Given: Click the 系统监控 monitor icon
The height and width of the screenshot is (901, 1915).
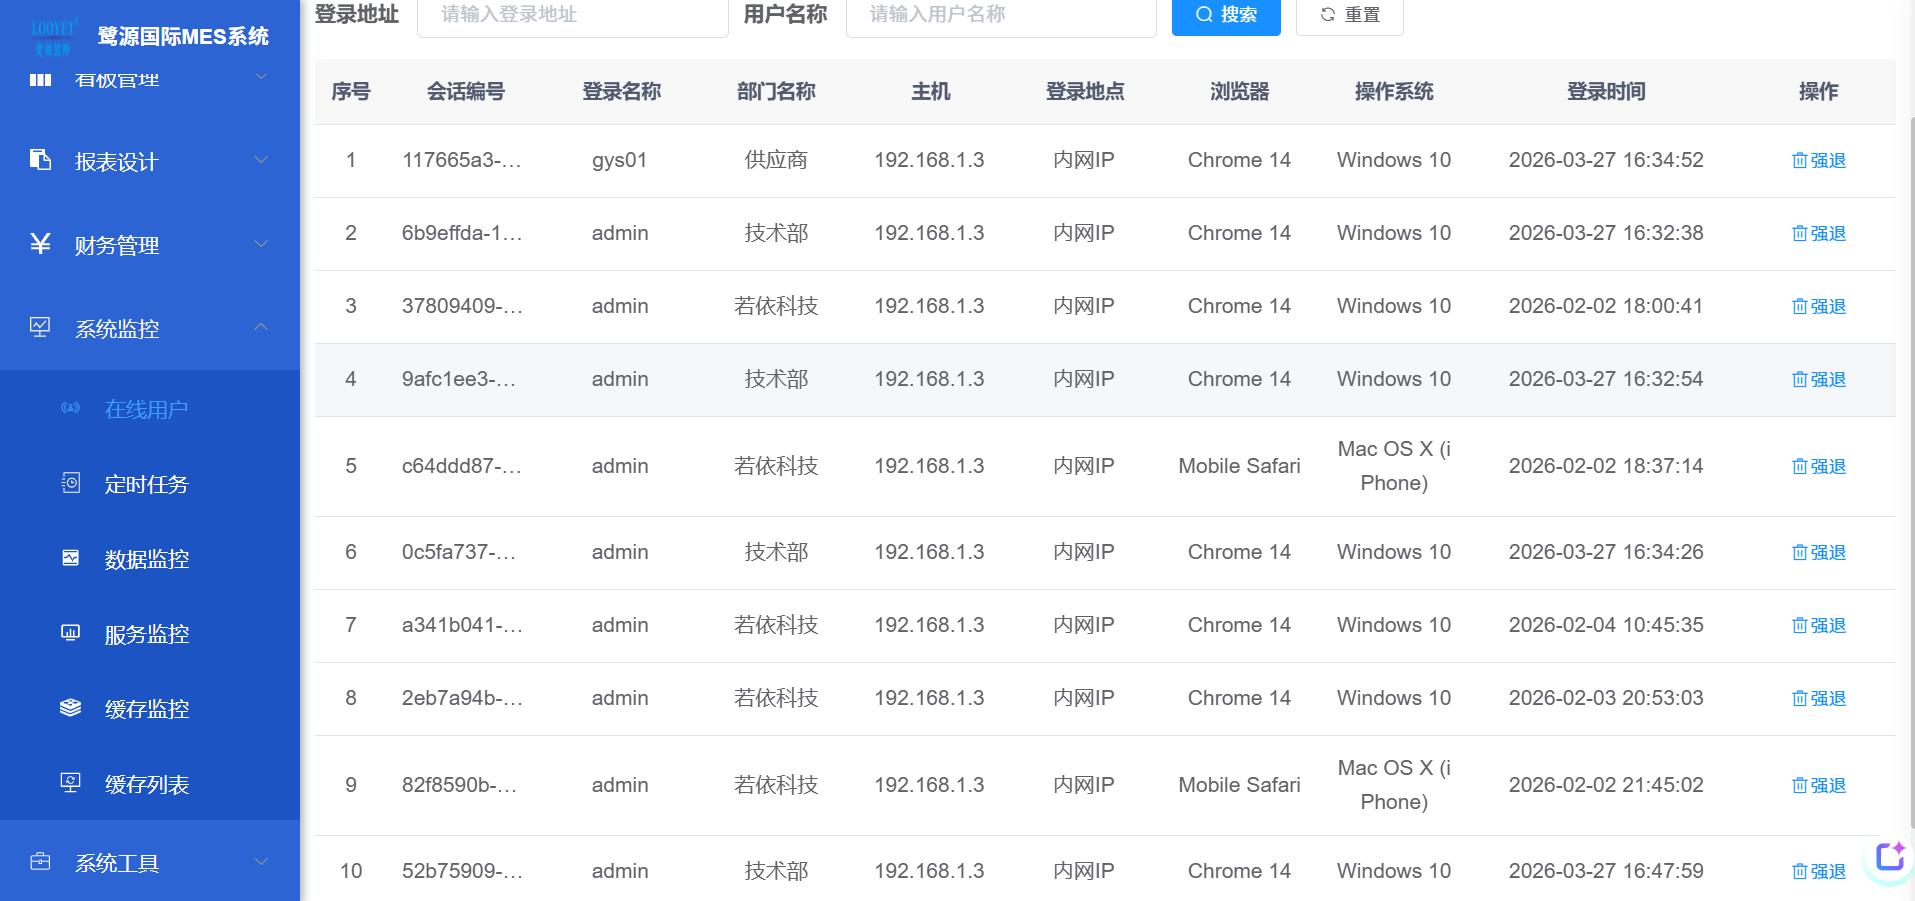Looking at the screenshot, I should click(x=40, y=327).
